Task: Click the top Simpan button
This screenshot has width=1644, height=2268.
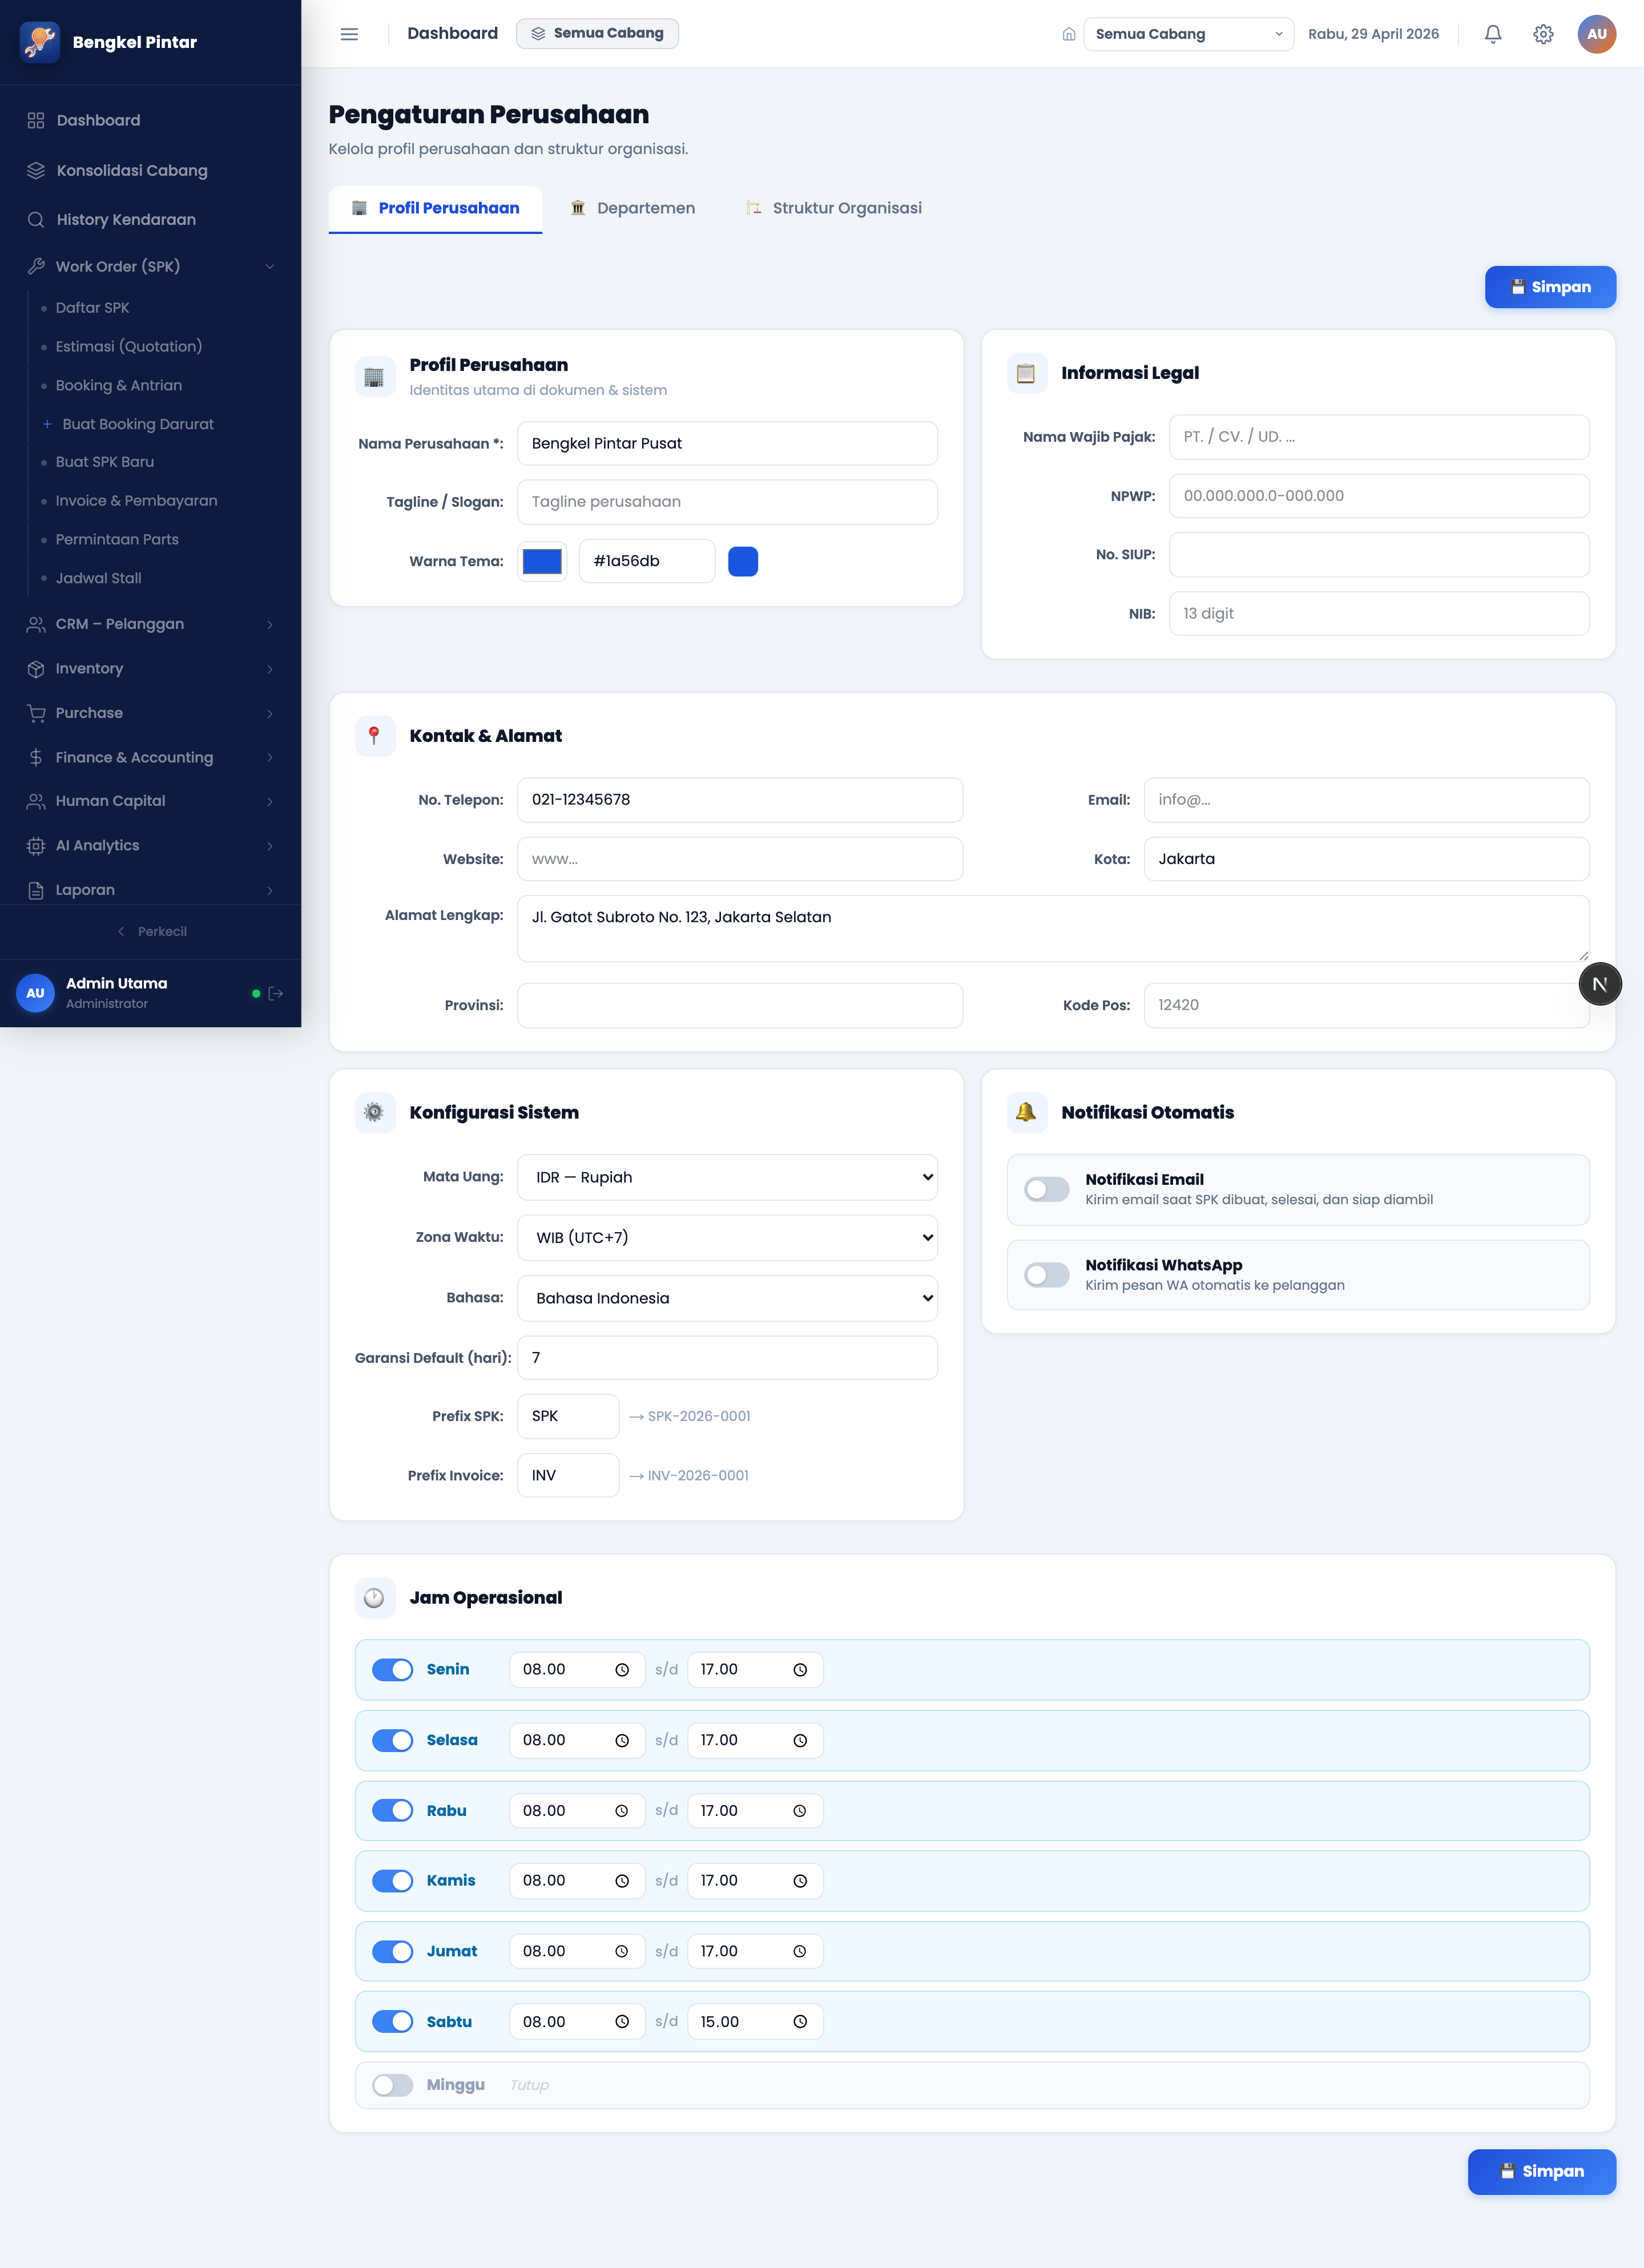Action: (x=1550, y=287)
